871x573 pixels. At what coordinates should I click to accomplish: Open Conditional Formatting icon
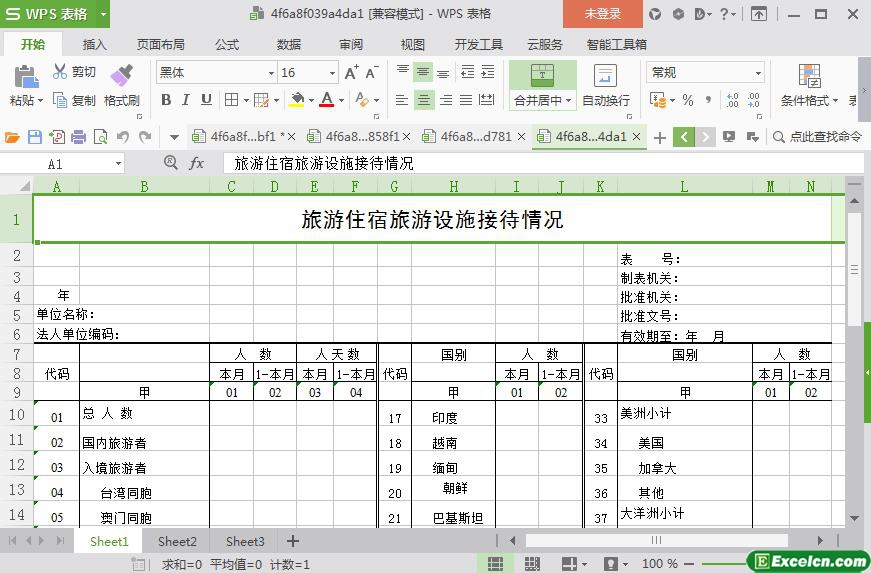tap(809, 76)
